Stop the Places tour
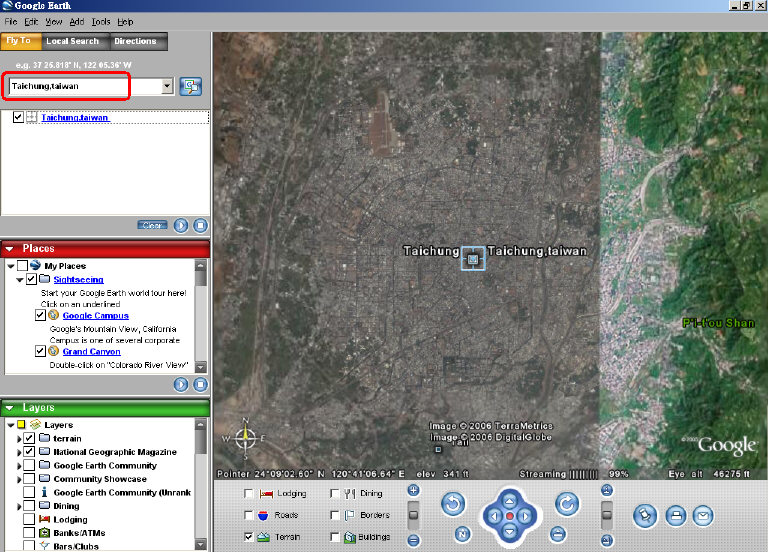Image resolution: width=768 pixels, height=552 pixels. click(200, 384)
